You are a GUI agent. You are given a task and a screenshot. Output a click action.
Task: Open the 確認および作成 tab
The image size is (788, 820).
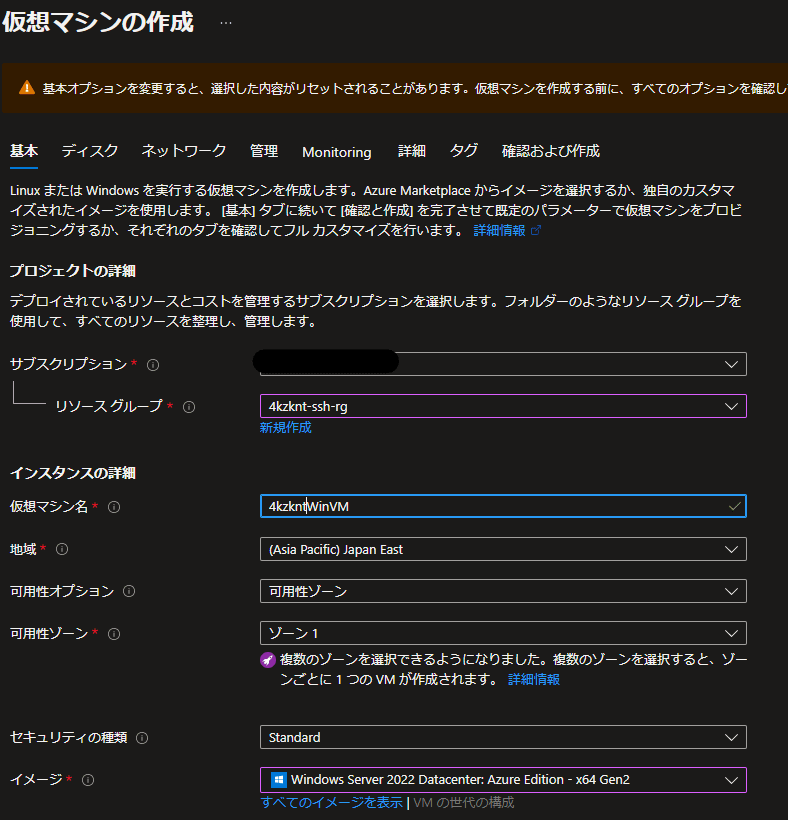coord(551,151)
